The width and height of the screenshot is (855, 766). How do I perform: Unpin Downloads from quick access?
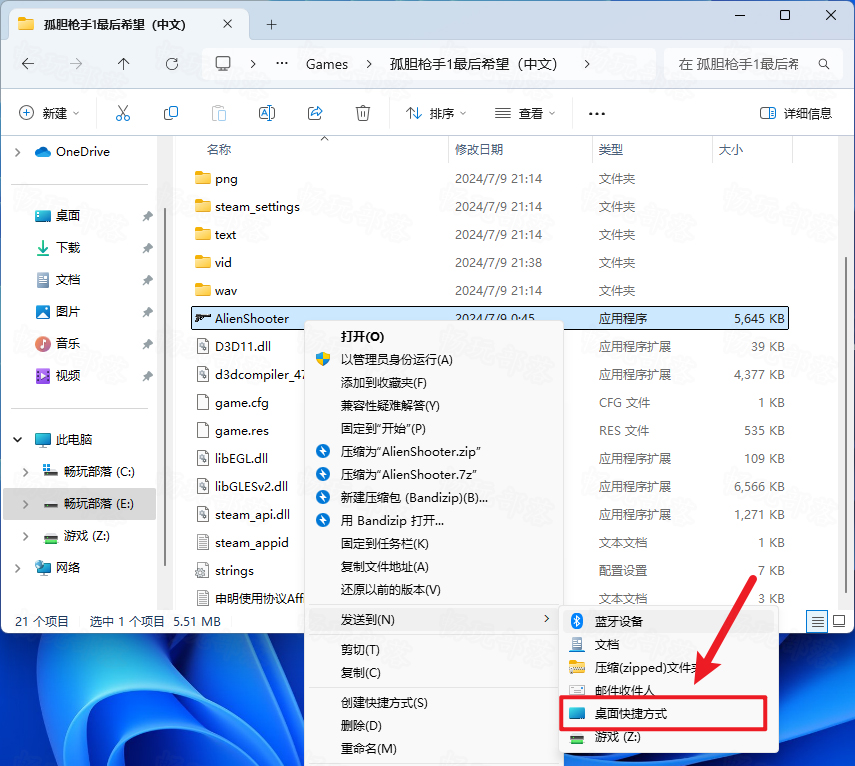pos(147,249)
